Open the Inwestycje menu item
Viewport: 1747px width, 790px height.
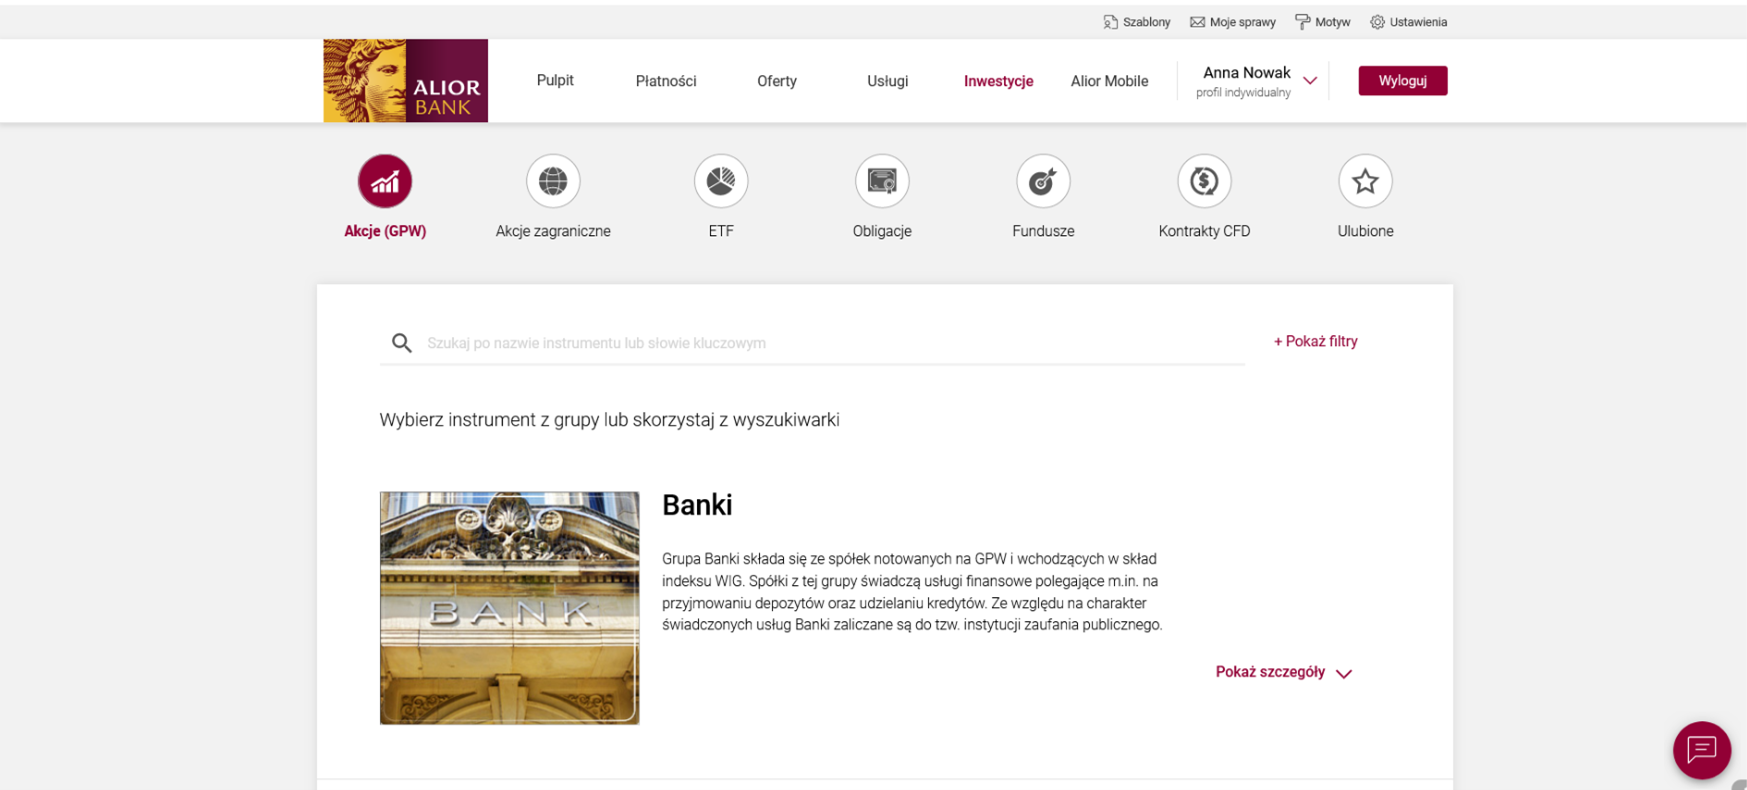(998, 81)
